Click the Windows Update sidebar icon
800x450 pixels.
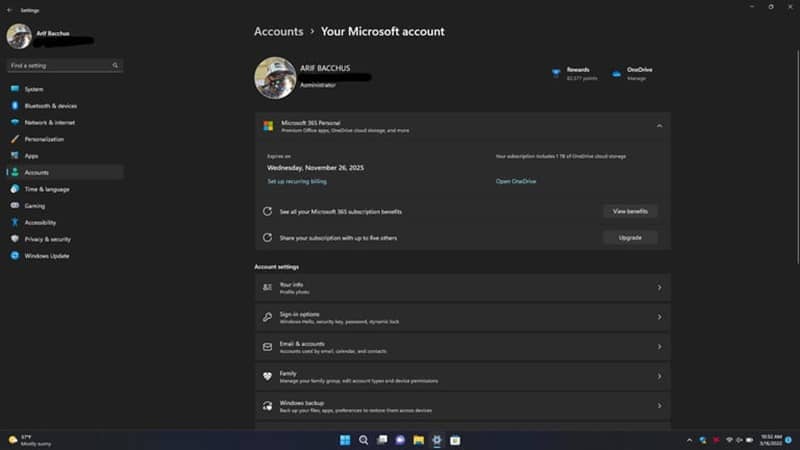[15, 256]
